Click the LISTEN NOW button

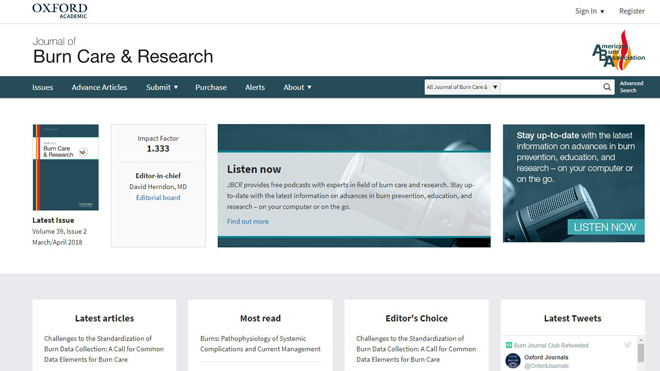(x=605, y=227)
